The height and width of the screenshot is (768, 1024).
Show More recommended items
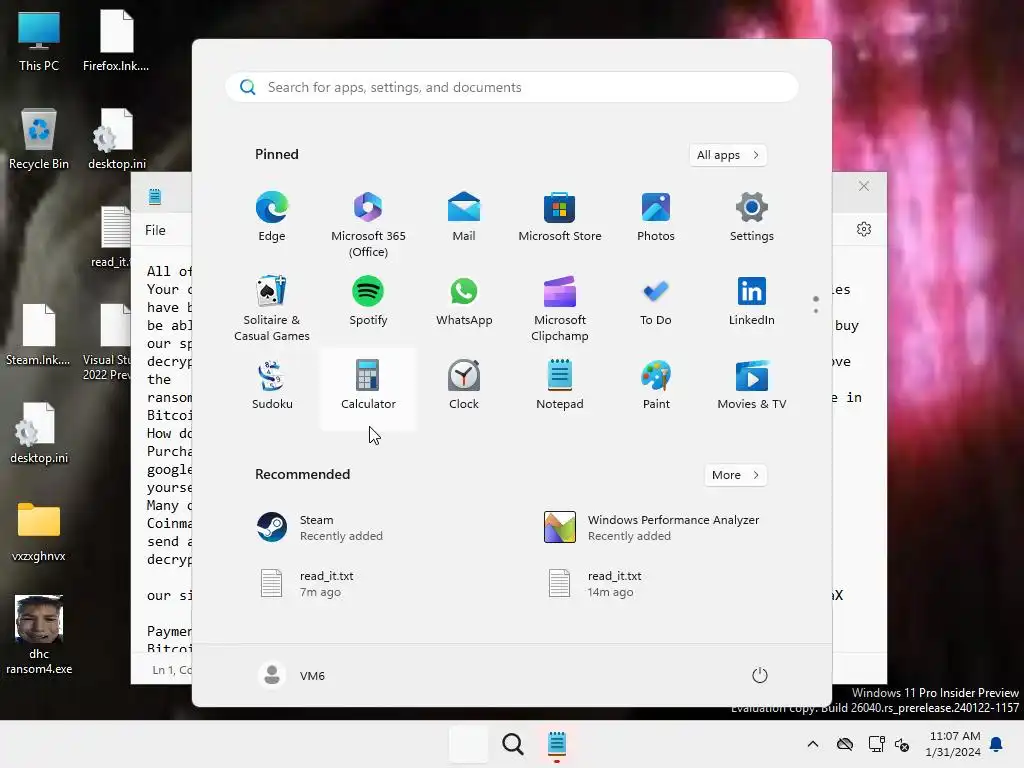coord(735,475)
